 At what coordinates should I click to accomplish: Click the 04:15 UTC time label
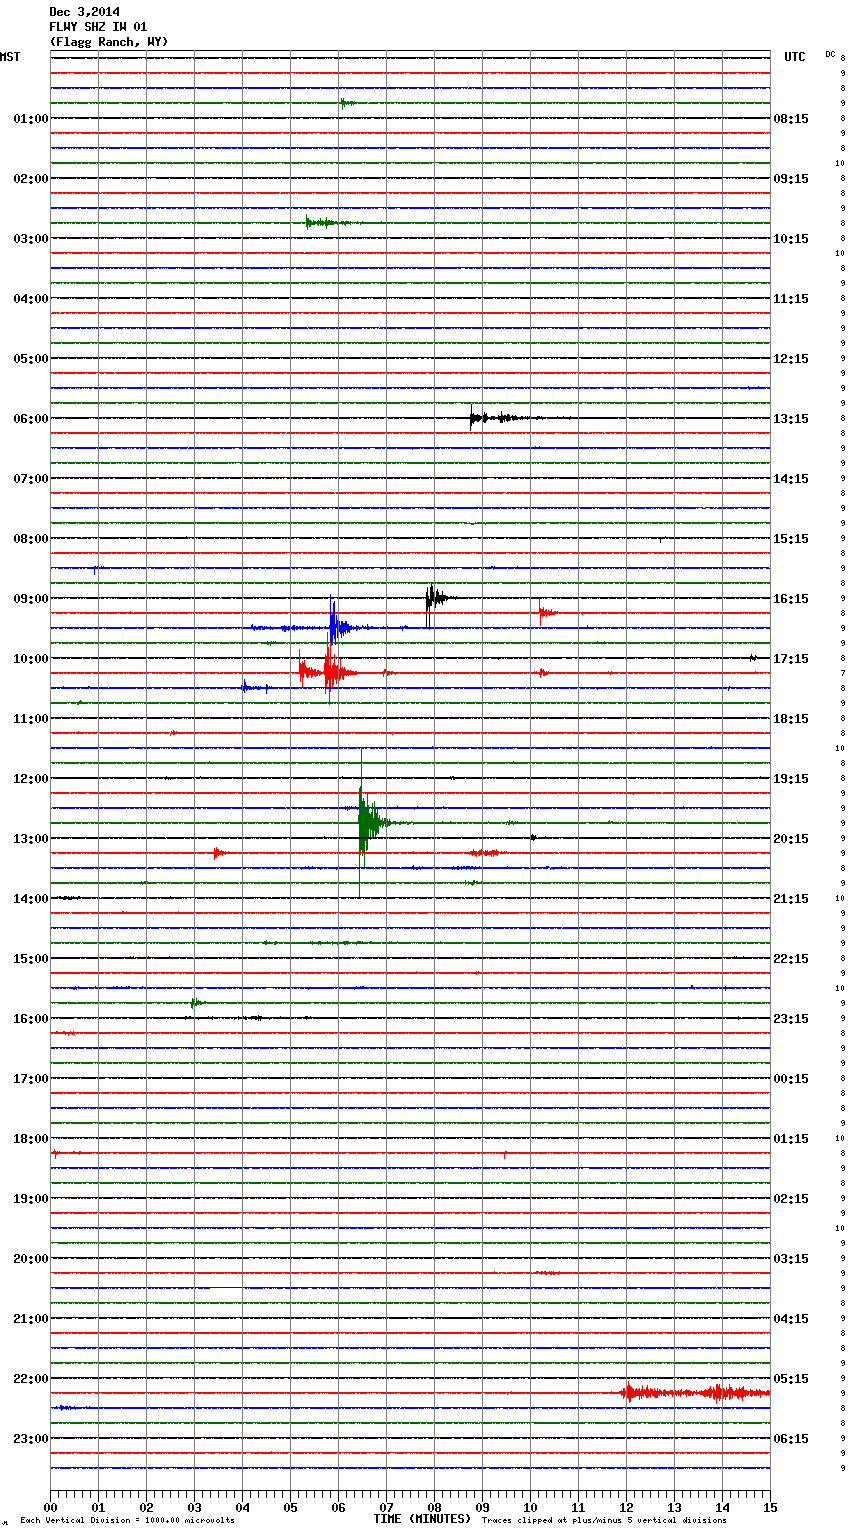point(791,1319)
